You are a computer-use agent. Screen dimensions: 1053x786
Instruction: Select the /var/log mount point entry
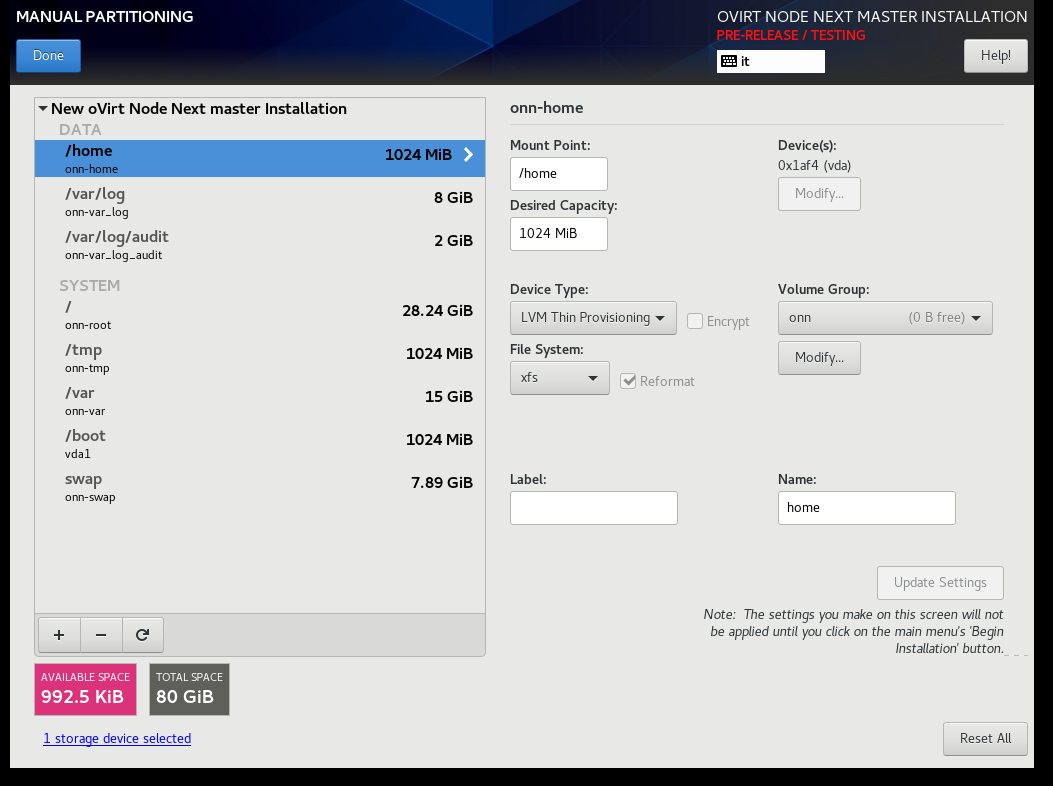pos(260,200)
